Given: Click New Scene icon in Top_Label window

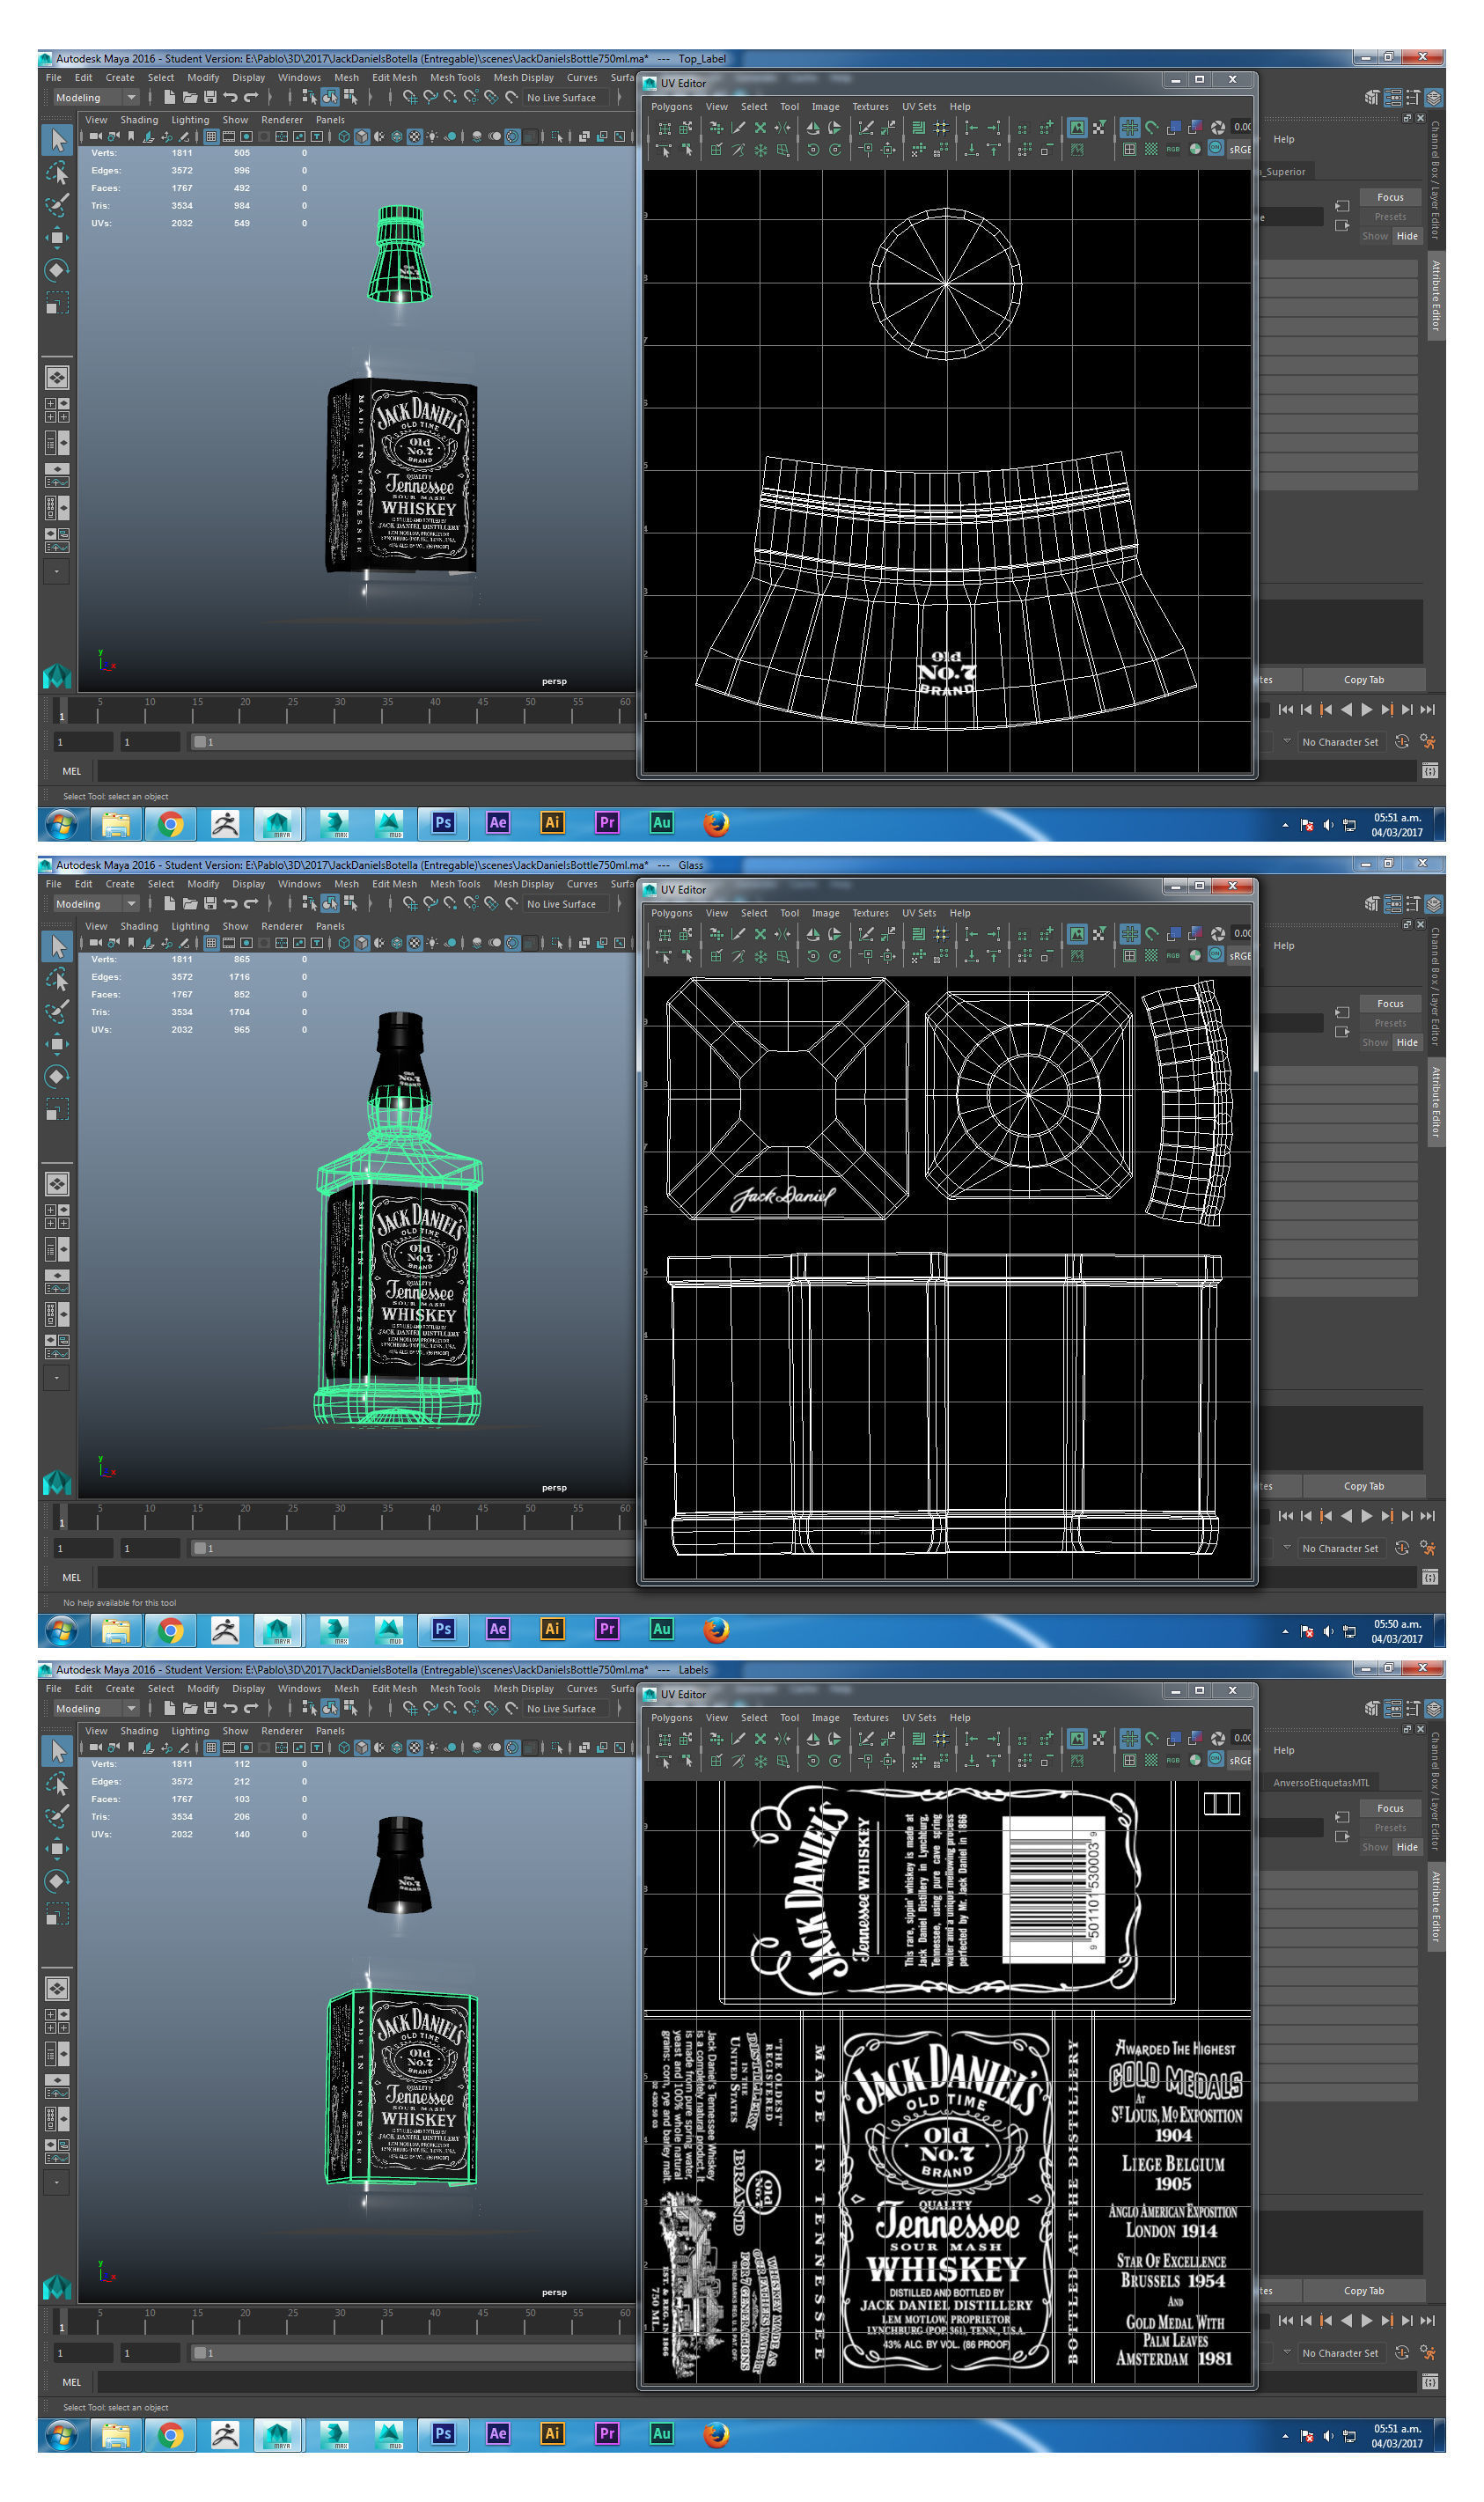Looking at the screenshot, I should (169, 97).
